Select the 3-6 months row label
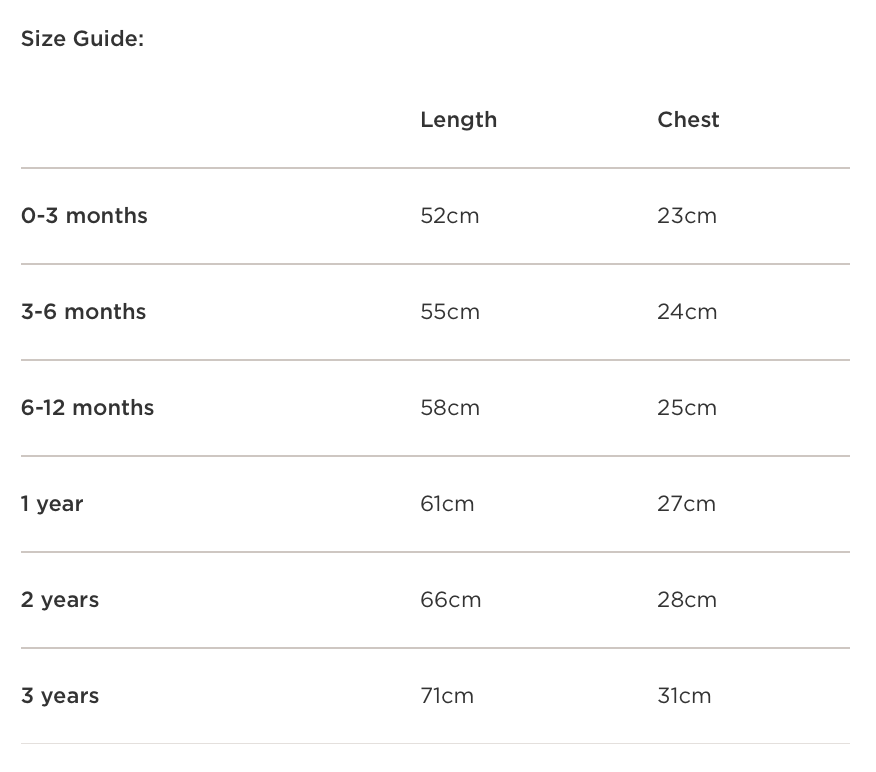The height and width of the screenshot is (772, 876). click(x=83, y=312)
